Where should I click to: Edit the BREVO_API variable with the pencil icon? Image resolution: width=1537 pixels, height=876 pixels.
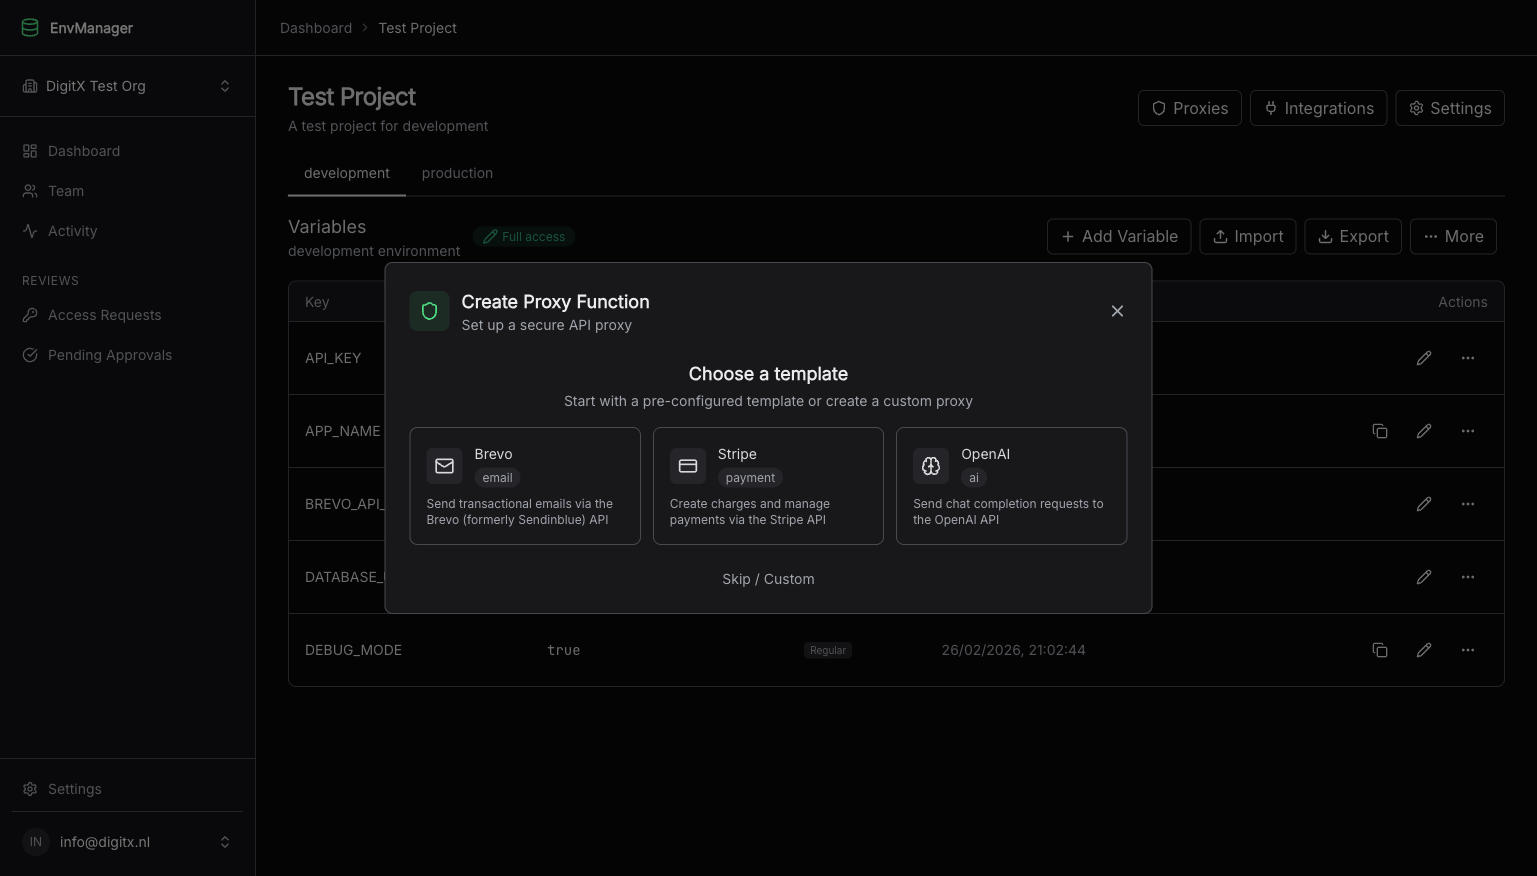pyautogui.click(x=1424, y=504)
